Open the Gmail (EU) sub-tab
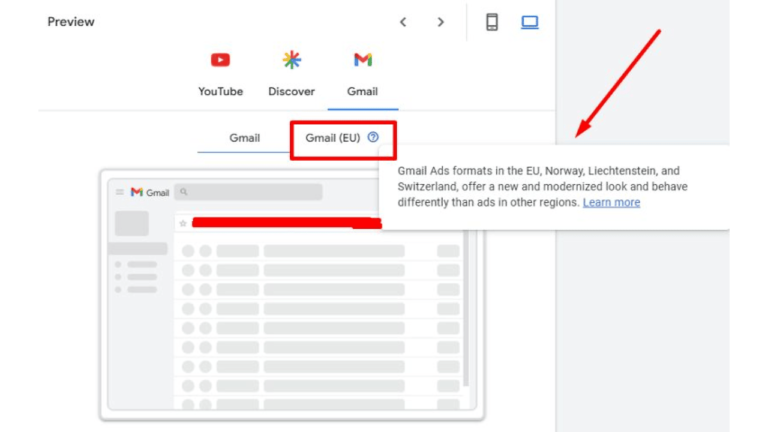 pos(333,138)
